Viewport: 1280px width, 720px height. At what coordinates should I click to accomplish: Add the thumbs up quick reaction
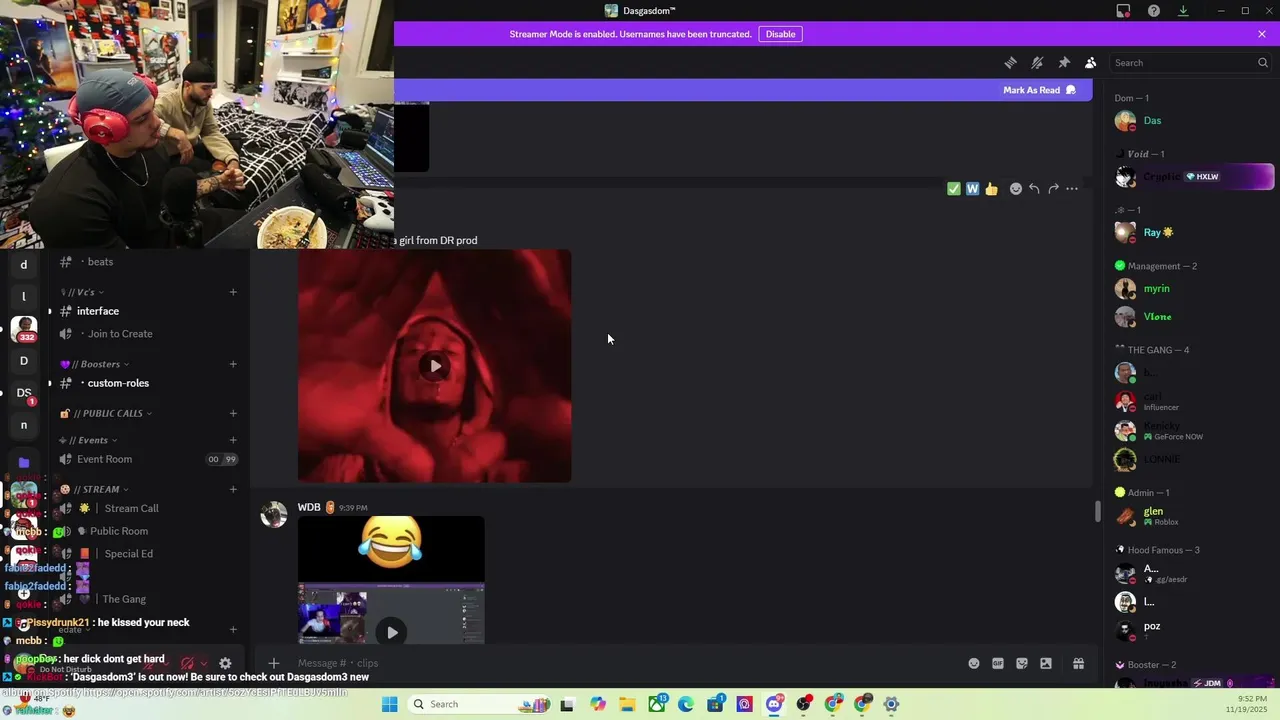coord(991,188)
